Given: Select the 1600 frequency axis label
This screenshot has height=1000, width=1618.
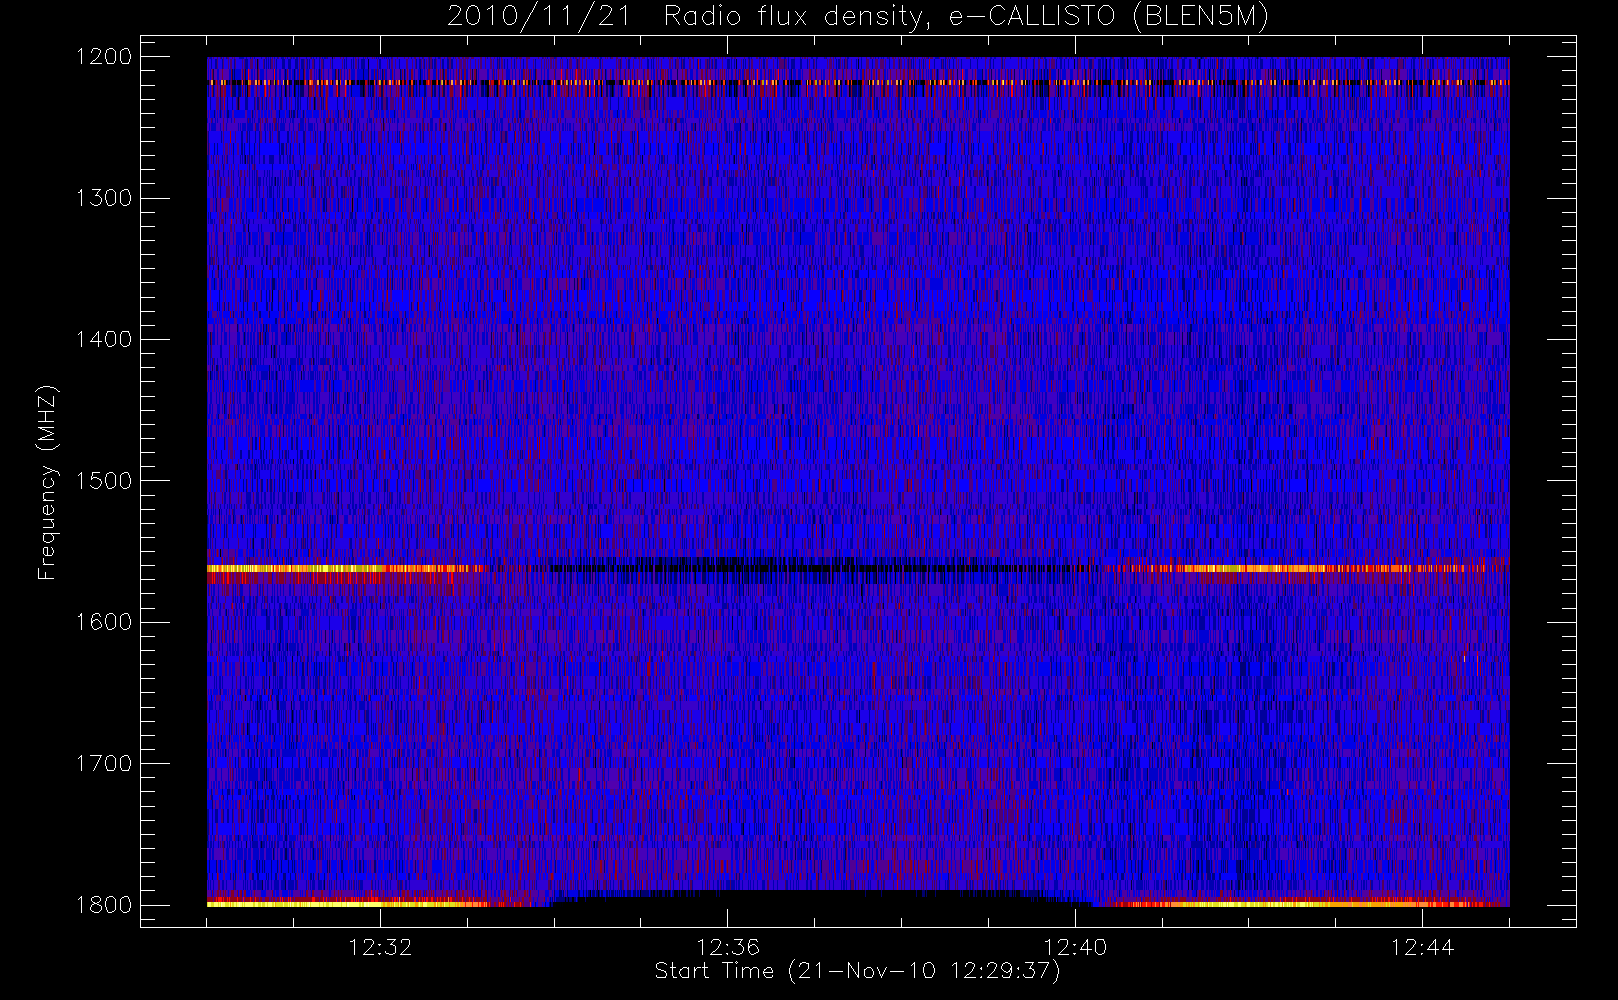Looking at the screenshot, I should point(104,622).
